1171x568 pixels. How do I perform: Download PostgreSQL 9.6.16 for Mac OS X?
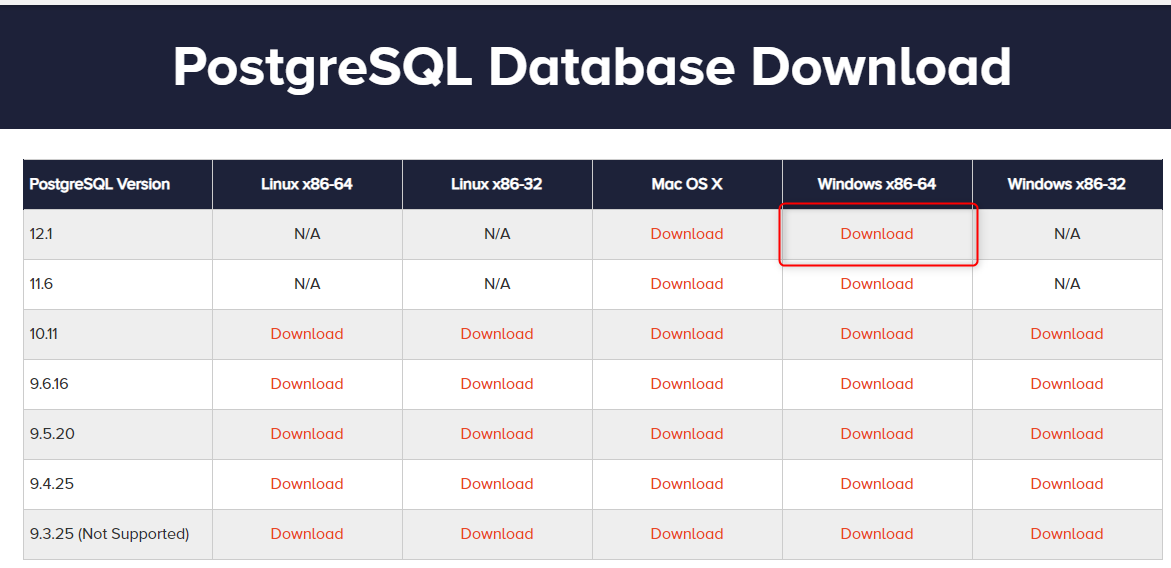pyautogui.click(x=686, y=384)
